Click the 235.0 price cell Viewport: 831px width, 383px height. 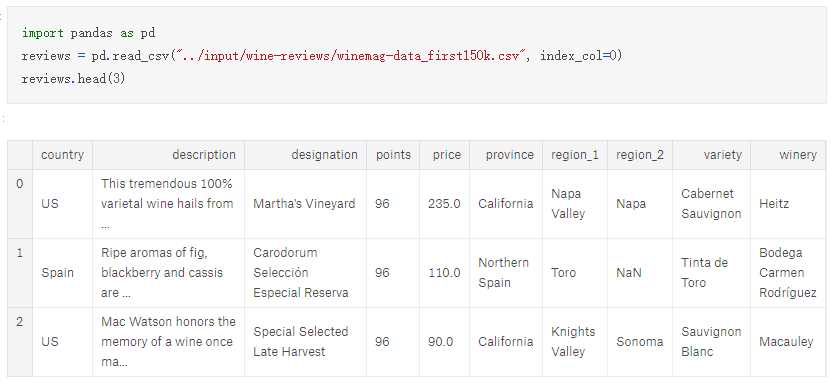coord(444,203)
